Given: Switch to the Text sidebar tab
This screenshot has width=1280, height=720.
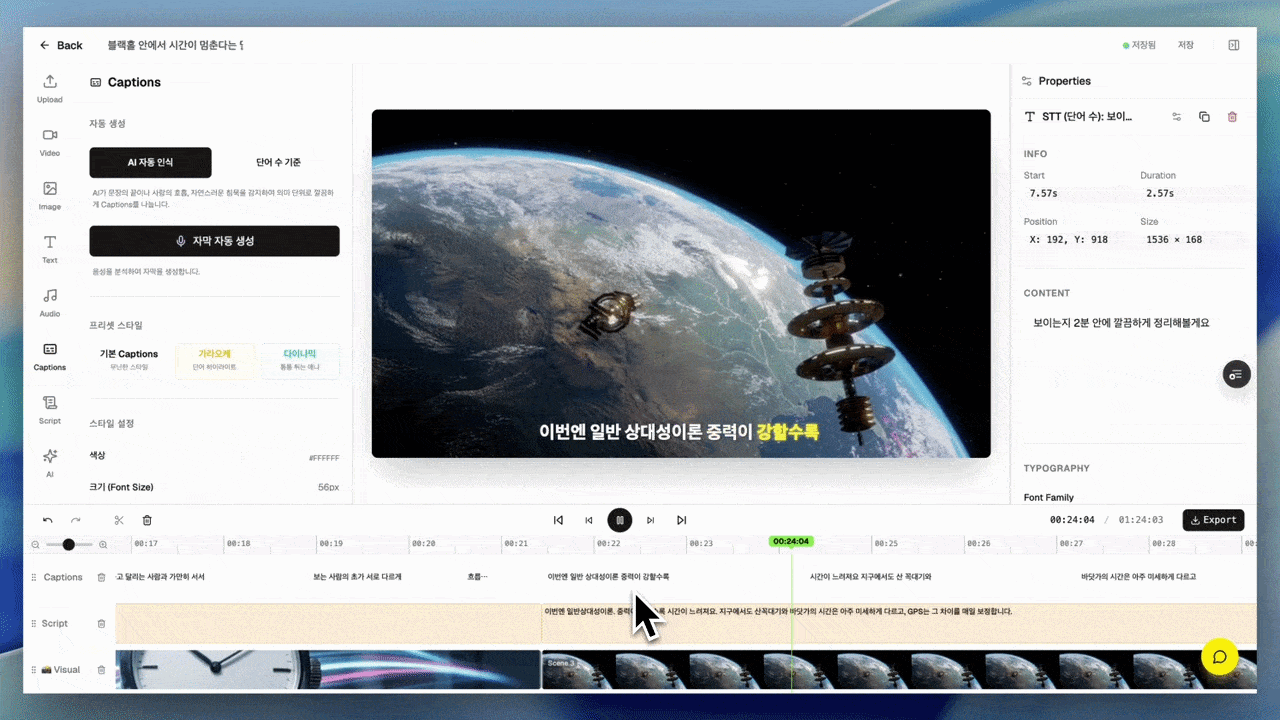Looking at the screenshot, I should pos(50,248).
